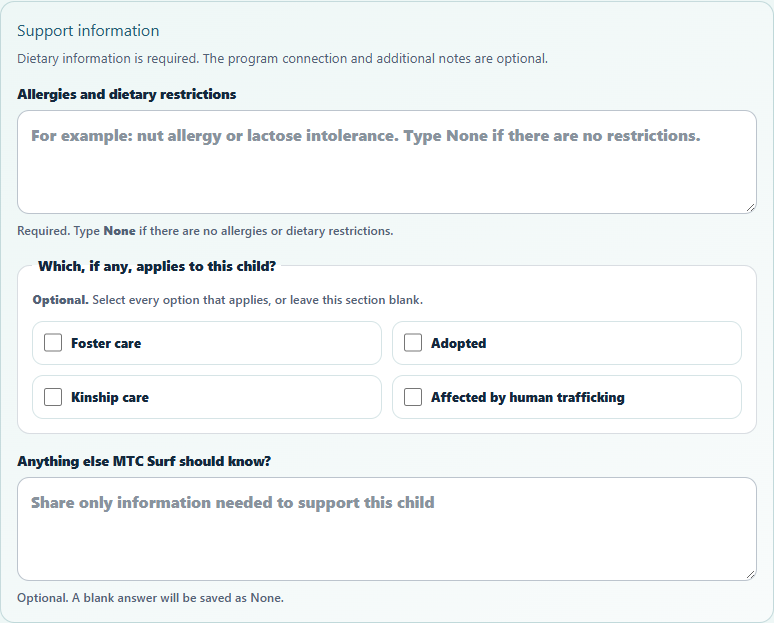Viewport: 774px width, 623px height.
Task: Click the Allergies and dietary restrictions label
Action: 127,94
